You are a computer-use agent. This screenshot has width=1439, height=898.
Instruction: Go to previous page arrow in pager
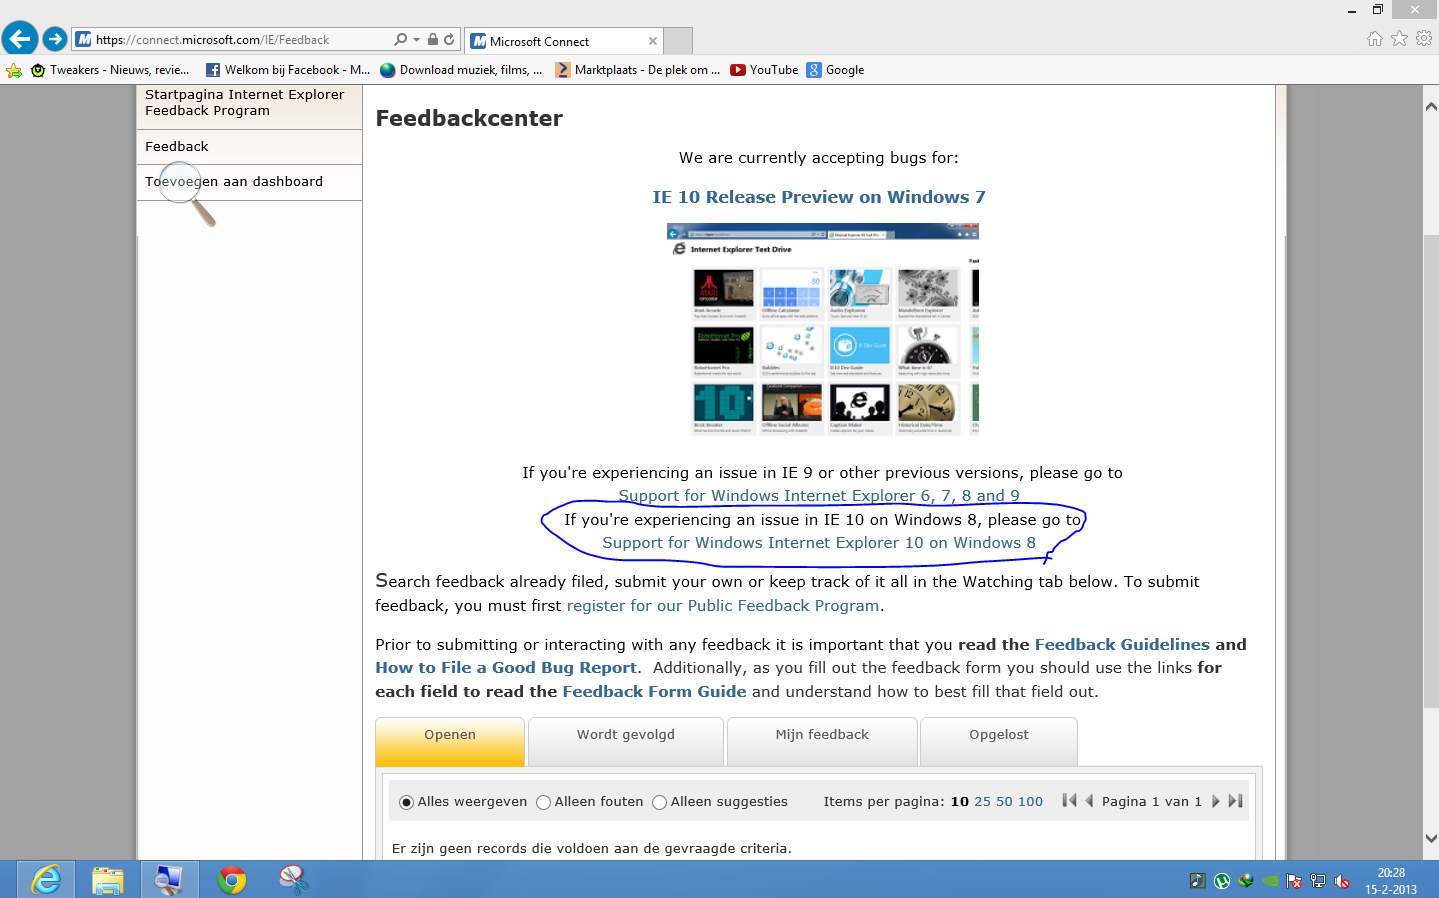click(1089, 800)
